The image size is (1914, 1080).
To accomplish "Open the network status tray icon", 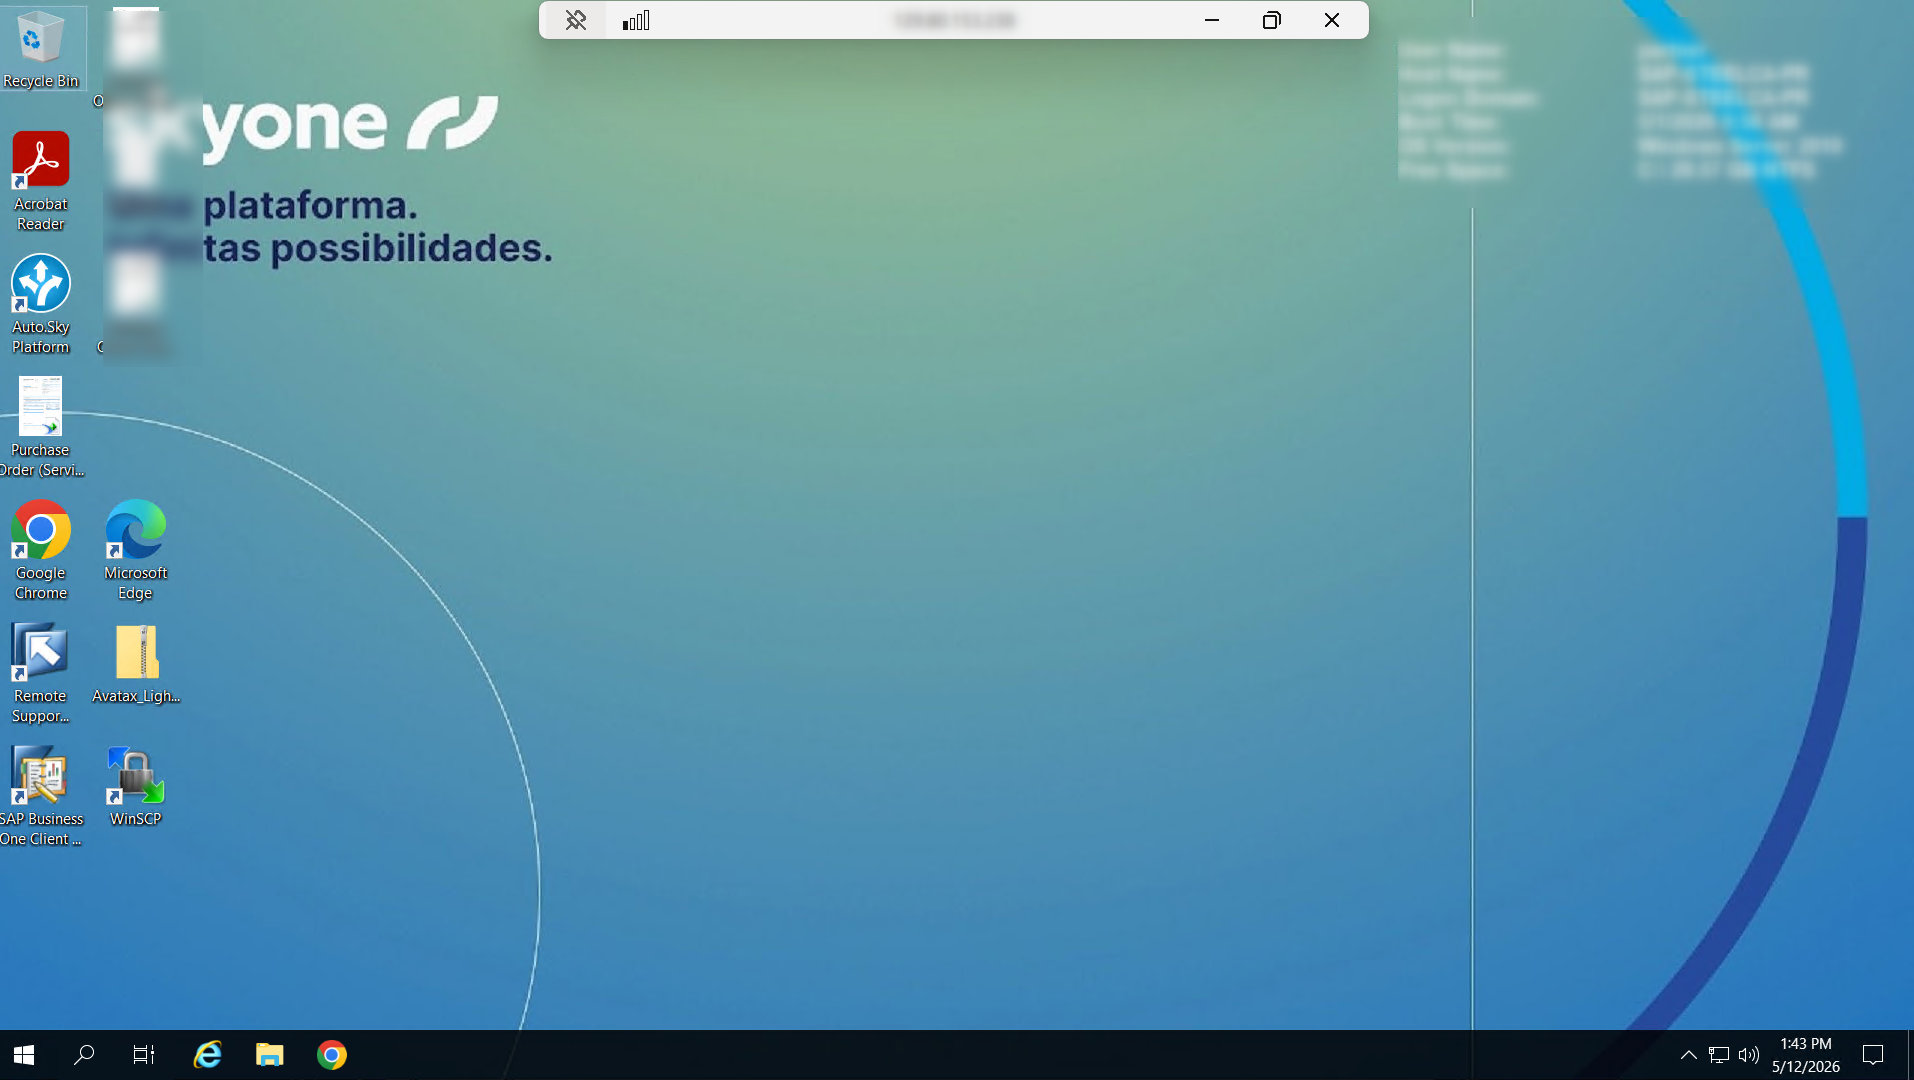I will coord(1719,1055).
